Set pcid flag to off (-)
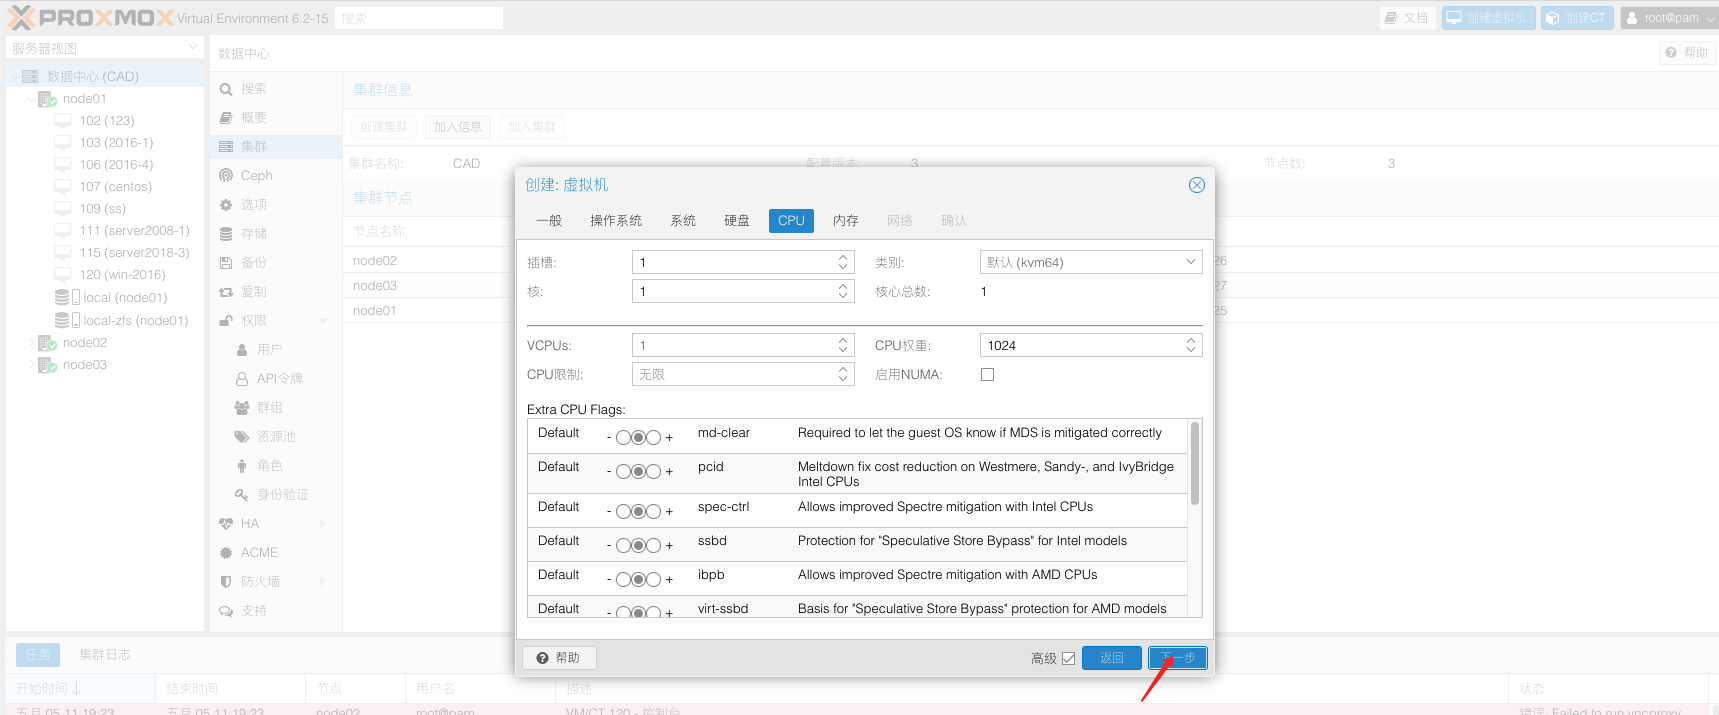Image resolution: width=1719 pixels, height=715 pixels. (623, 471)
